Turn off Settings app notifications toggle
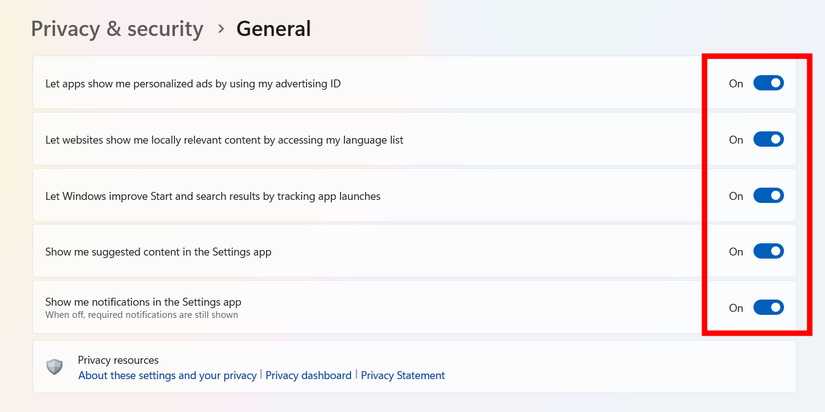 (x=768, y=308)
